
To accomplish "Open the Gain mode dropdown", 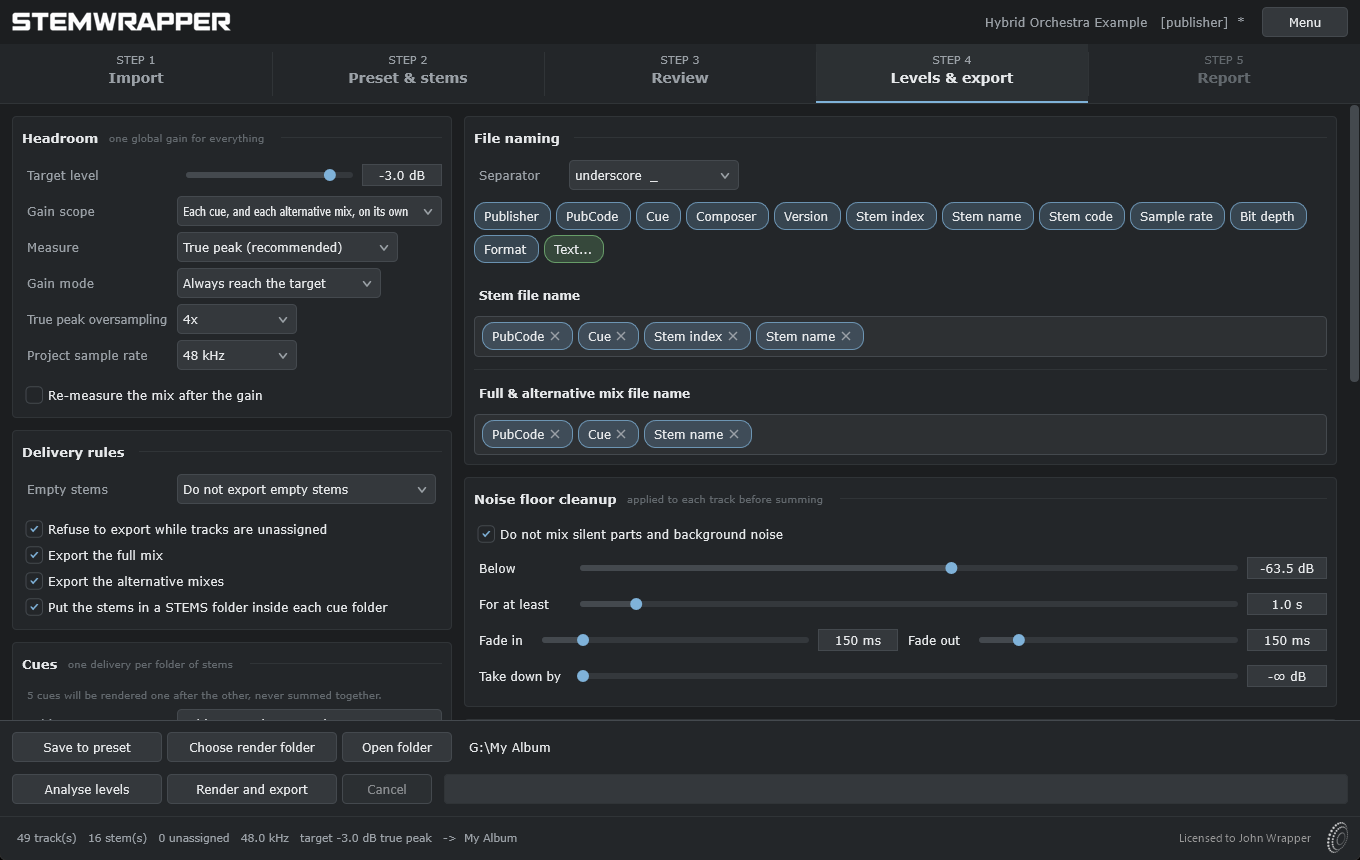I will pyautogui.click(x=278, y=283).
